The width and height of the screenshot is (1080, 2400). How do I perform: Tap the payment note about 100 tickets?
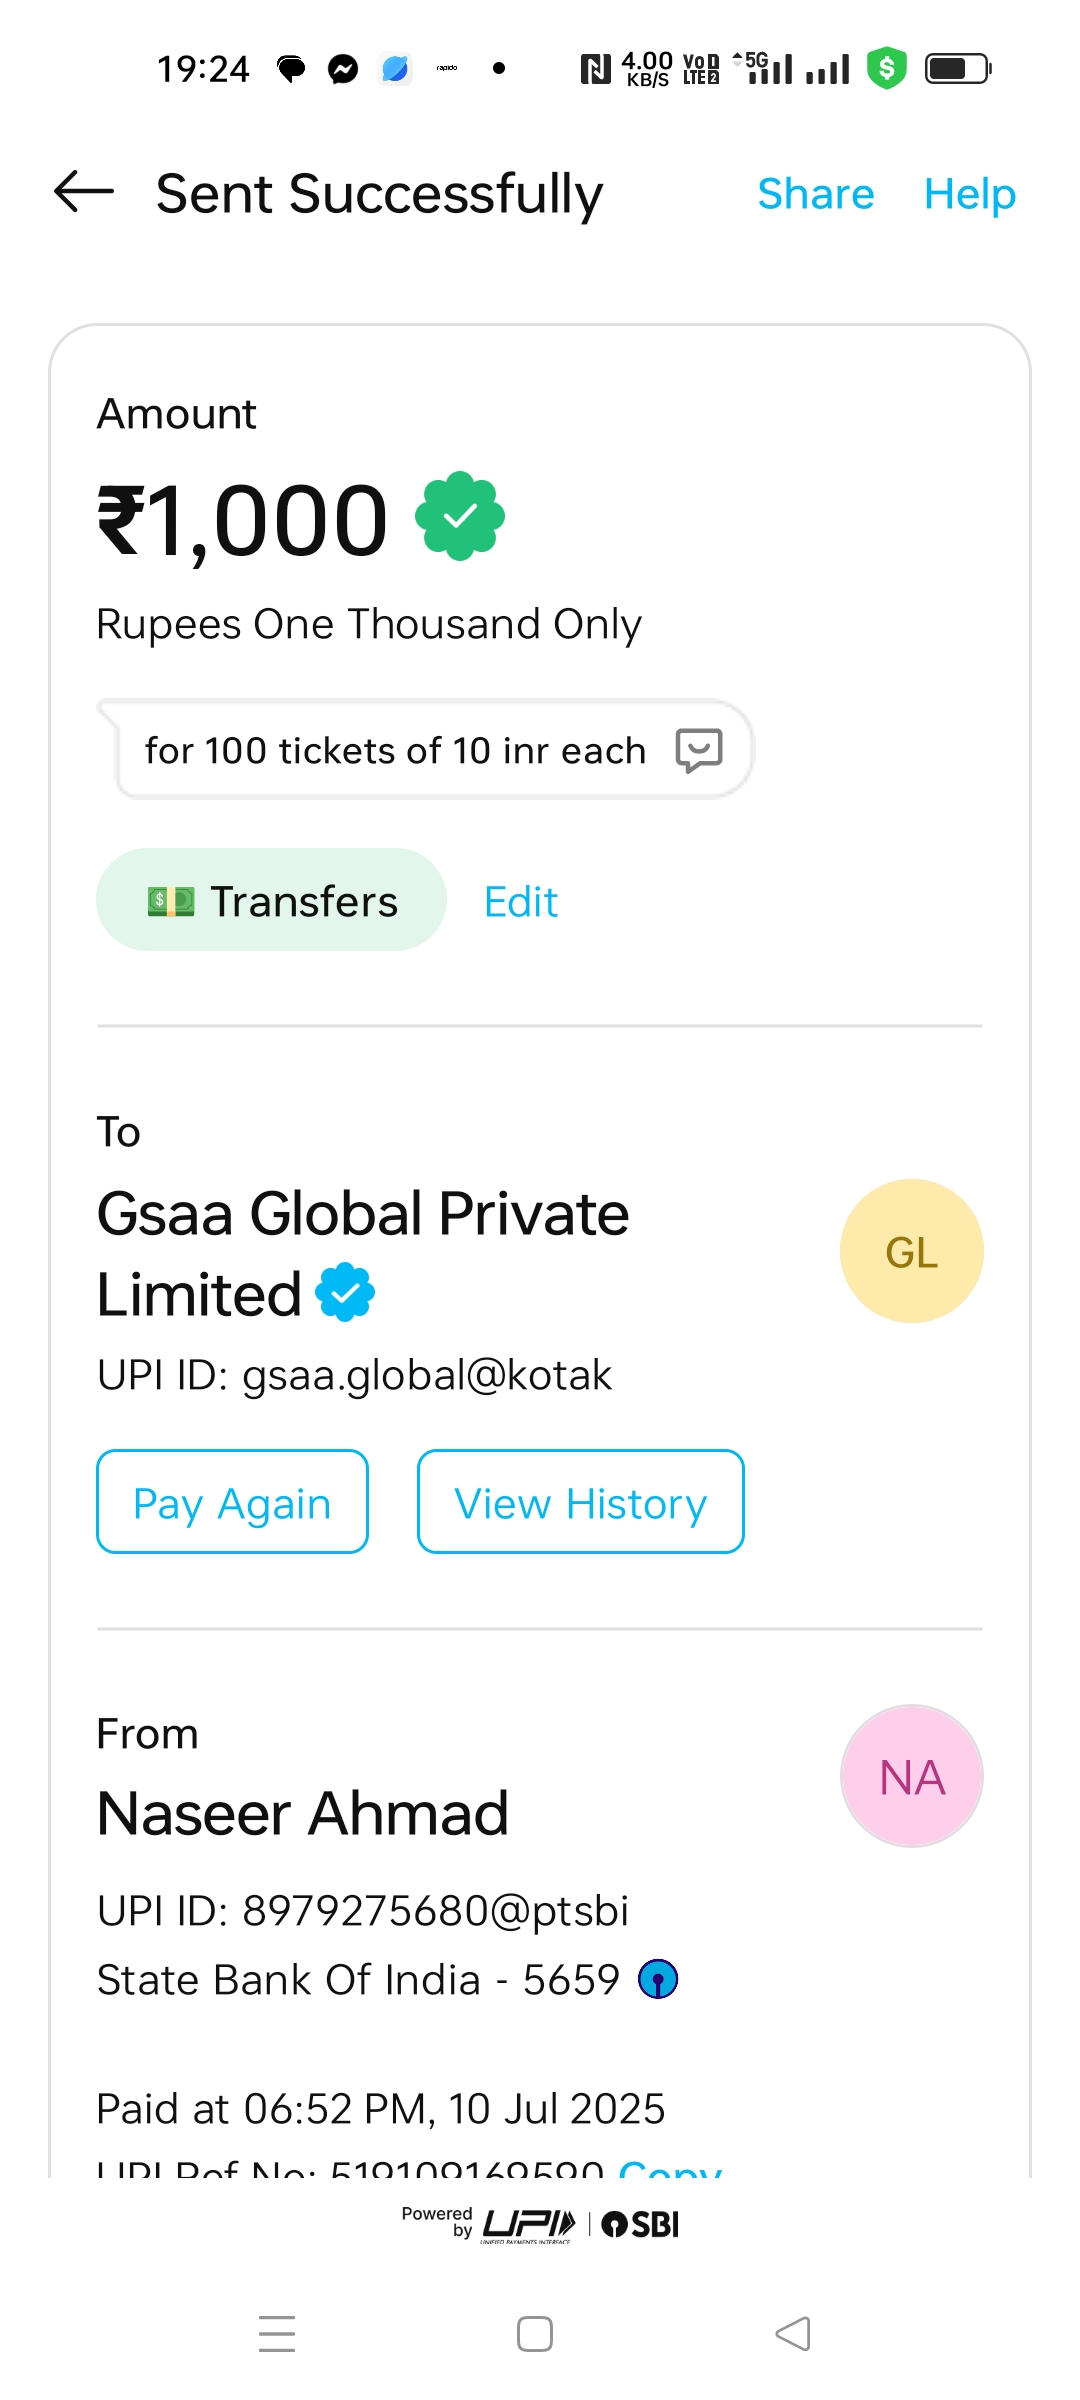pyautogui.click(x=395, y=750)
